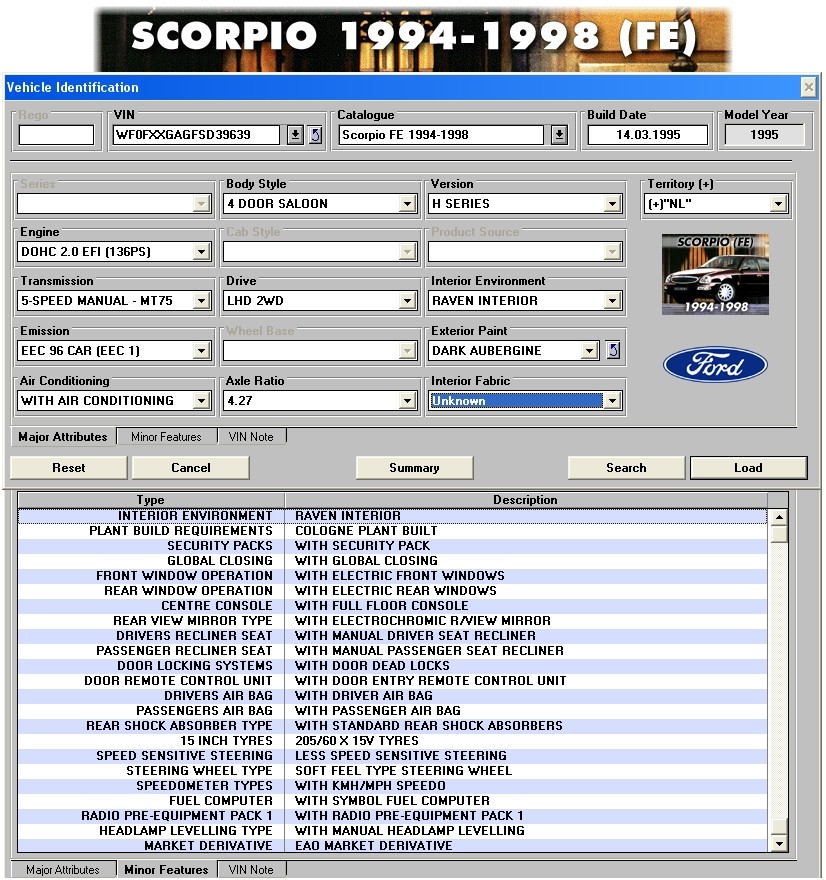Image resolution: width=826 pixels, height=880 pixels.
Task: Click the Scorpio FE car thumbnail
Action: point(715,274)
